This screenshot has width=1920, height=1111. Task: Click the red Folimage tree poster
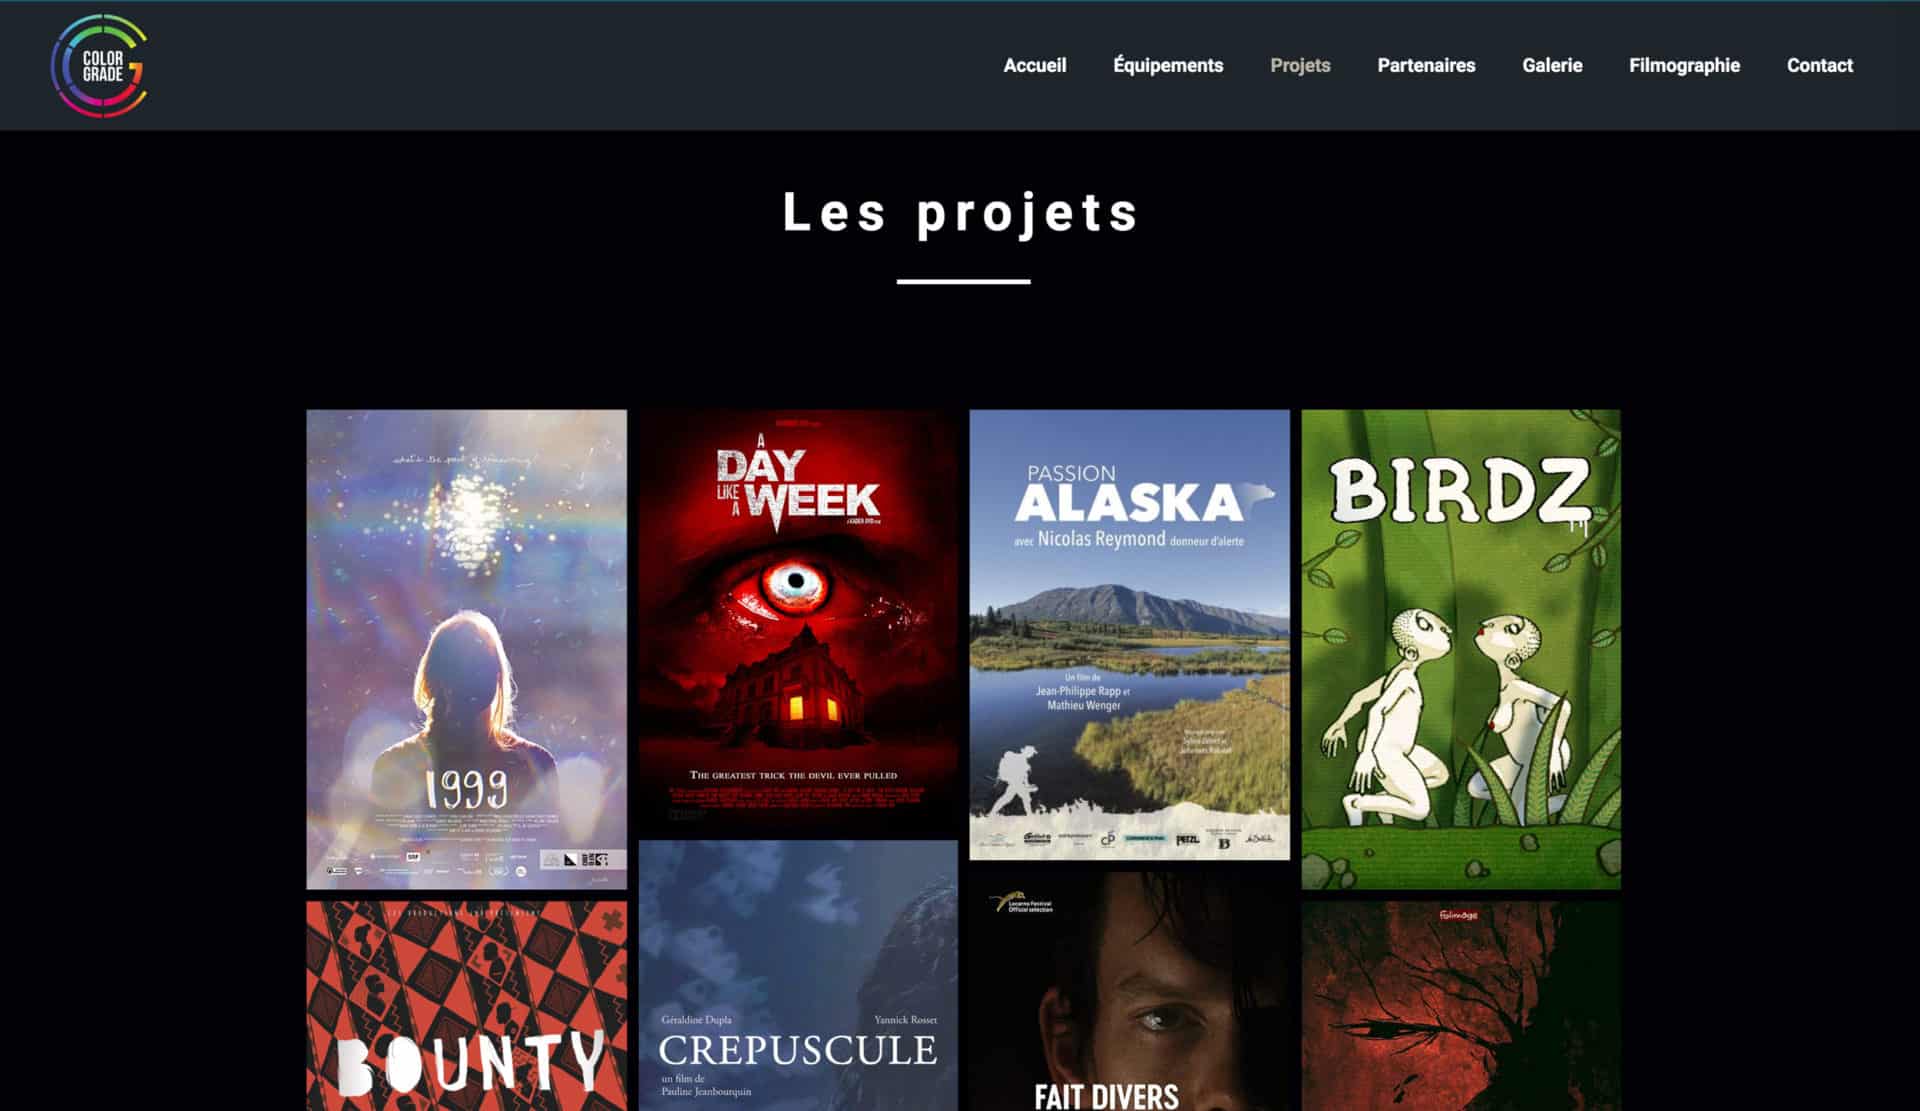click(x=1461, y=1006)
